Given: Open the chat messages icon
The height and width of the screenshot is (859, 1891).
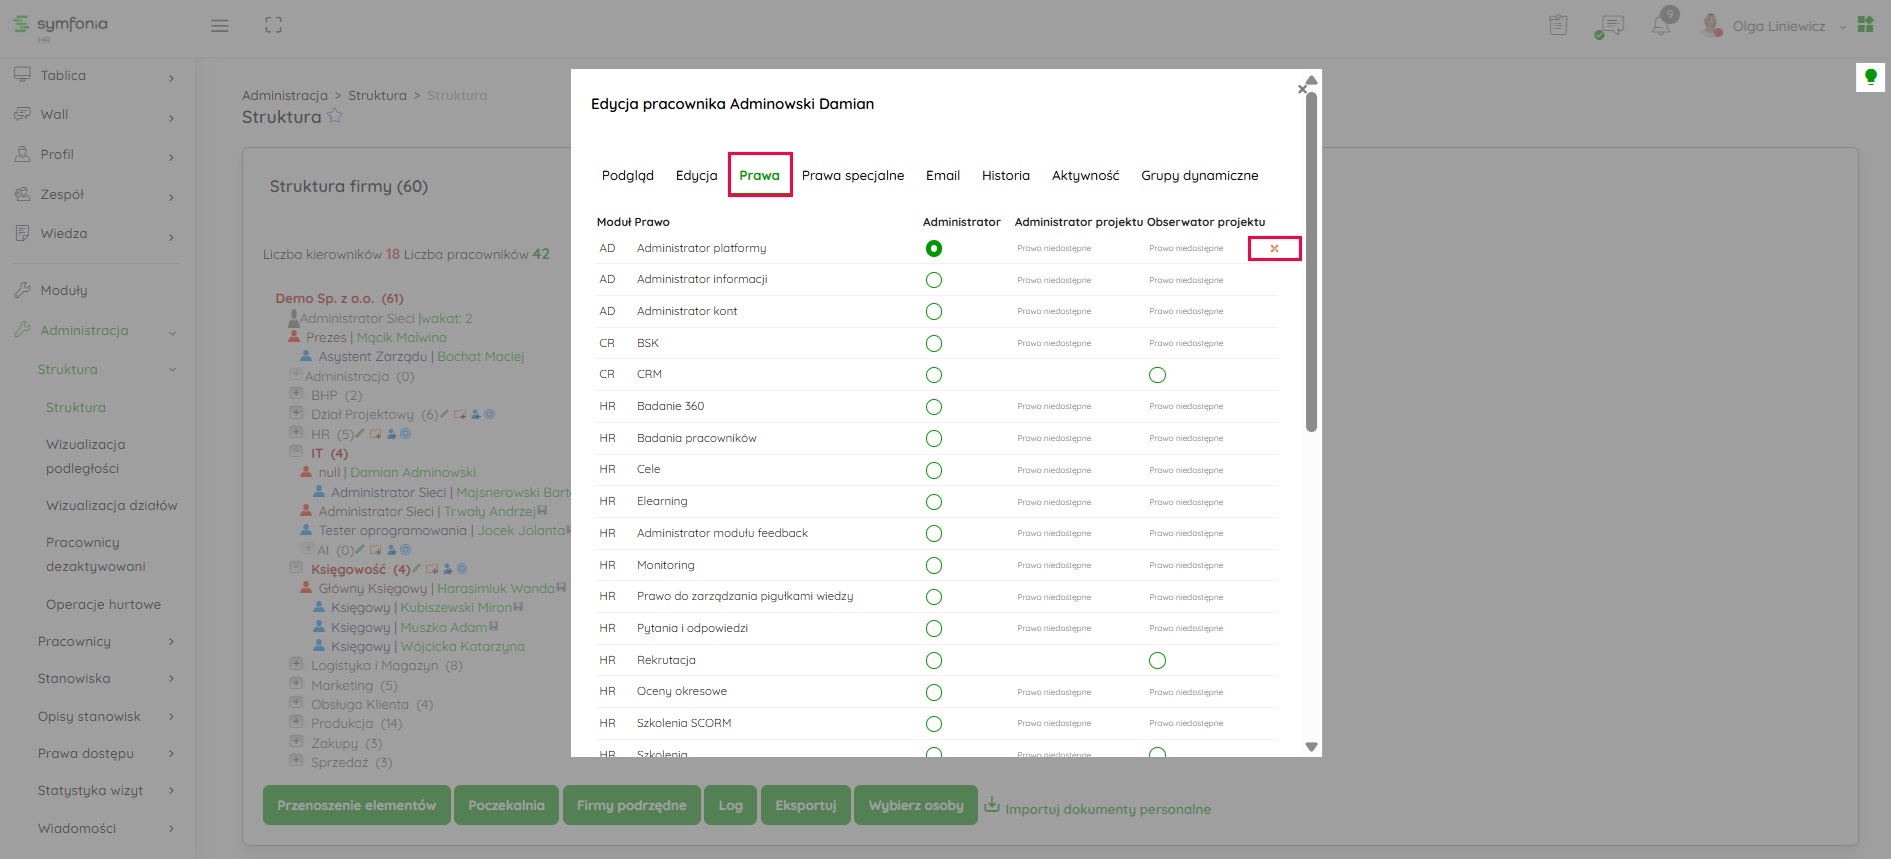Looking at the screenshot, I should tap(1610, 26).
